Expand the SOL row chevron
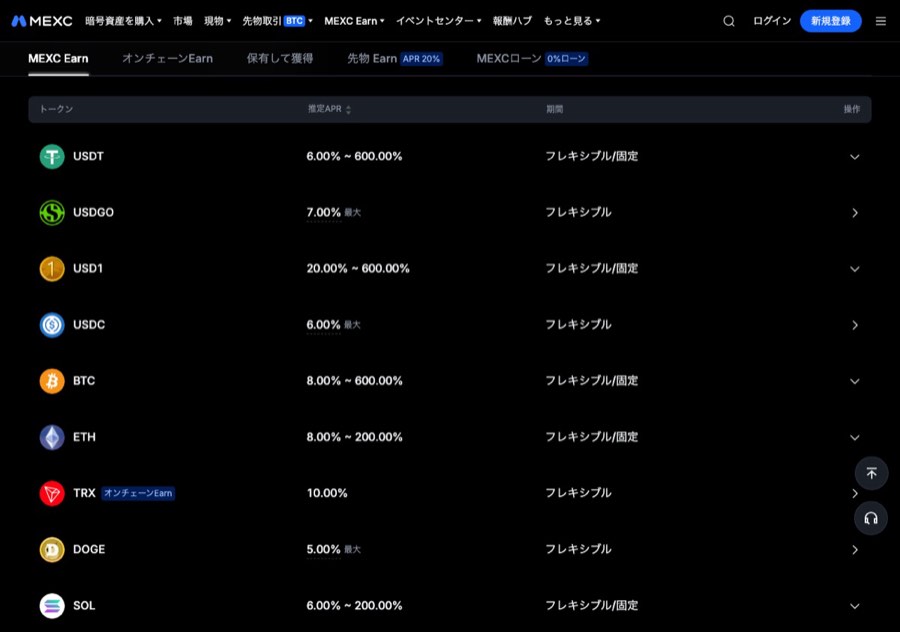This screenshot has width=900, height=632. [855, 606]
